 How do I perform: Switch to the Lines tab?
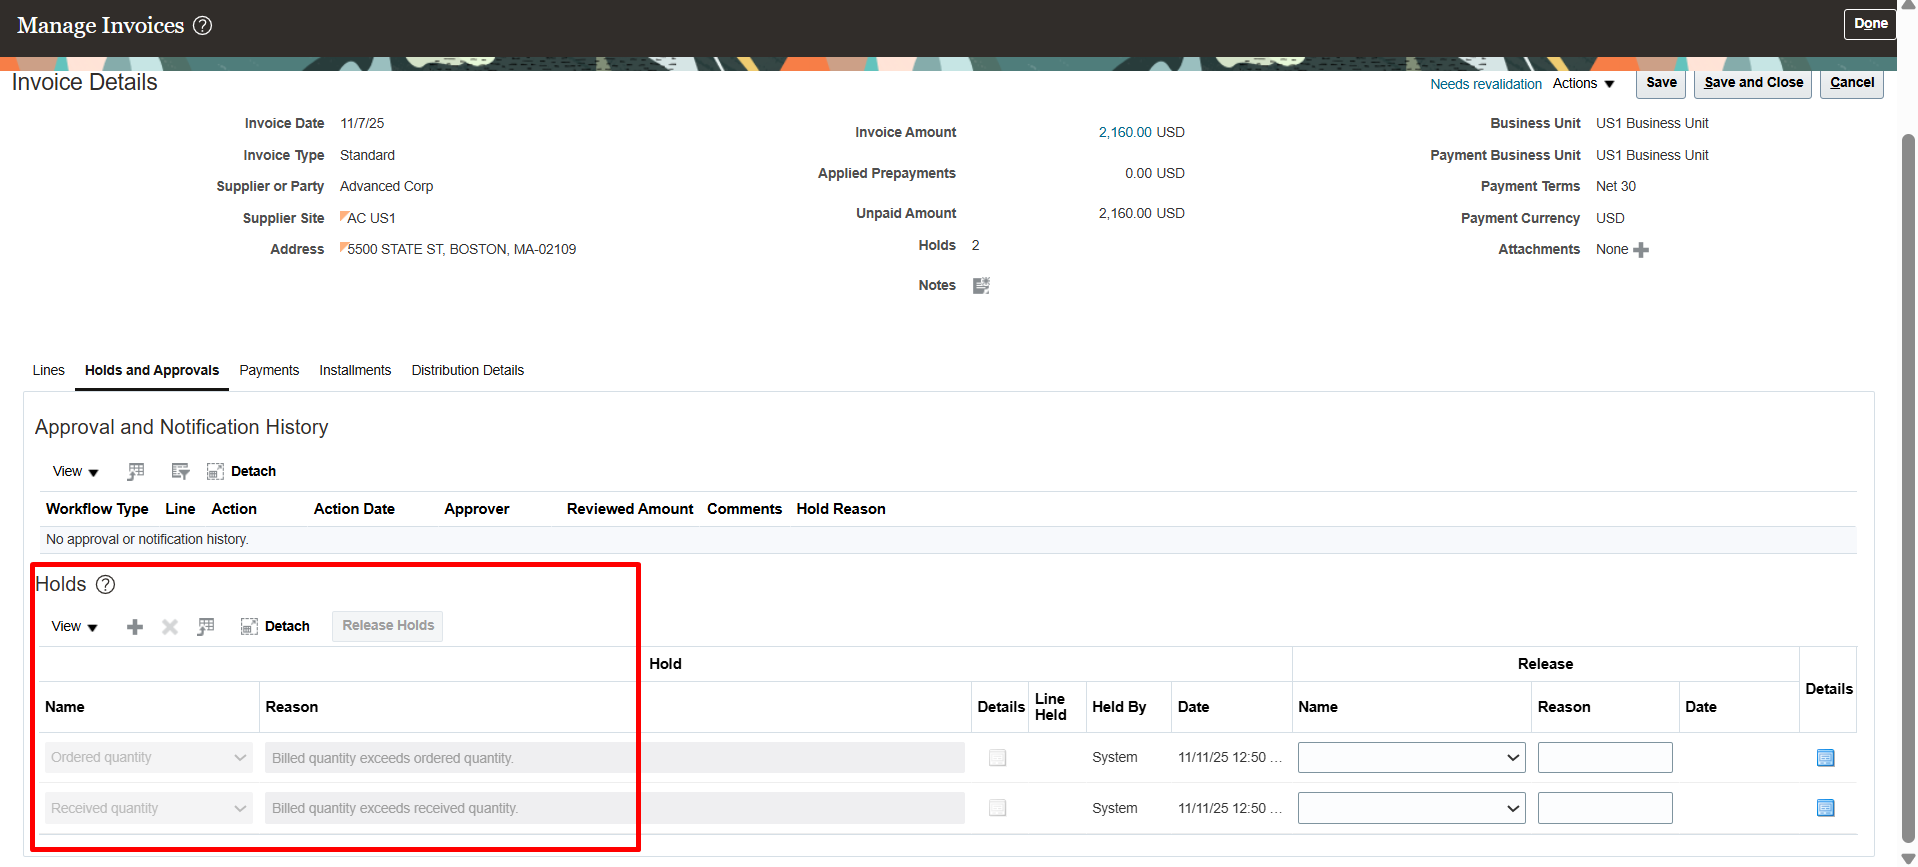coord(48,371)
